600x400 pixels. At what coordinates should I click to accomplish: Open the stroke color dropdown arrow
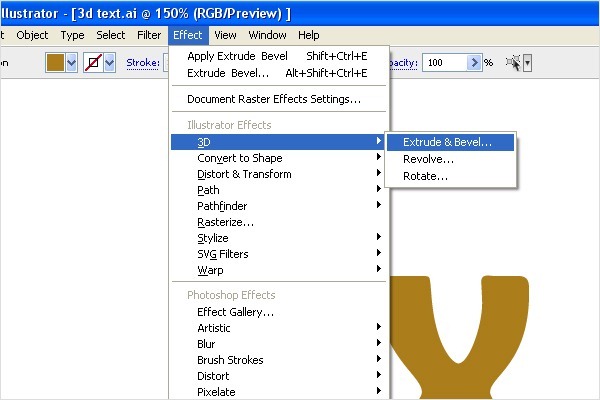109,63
